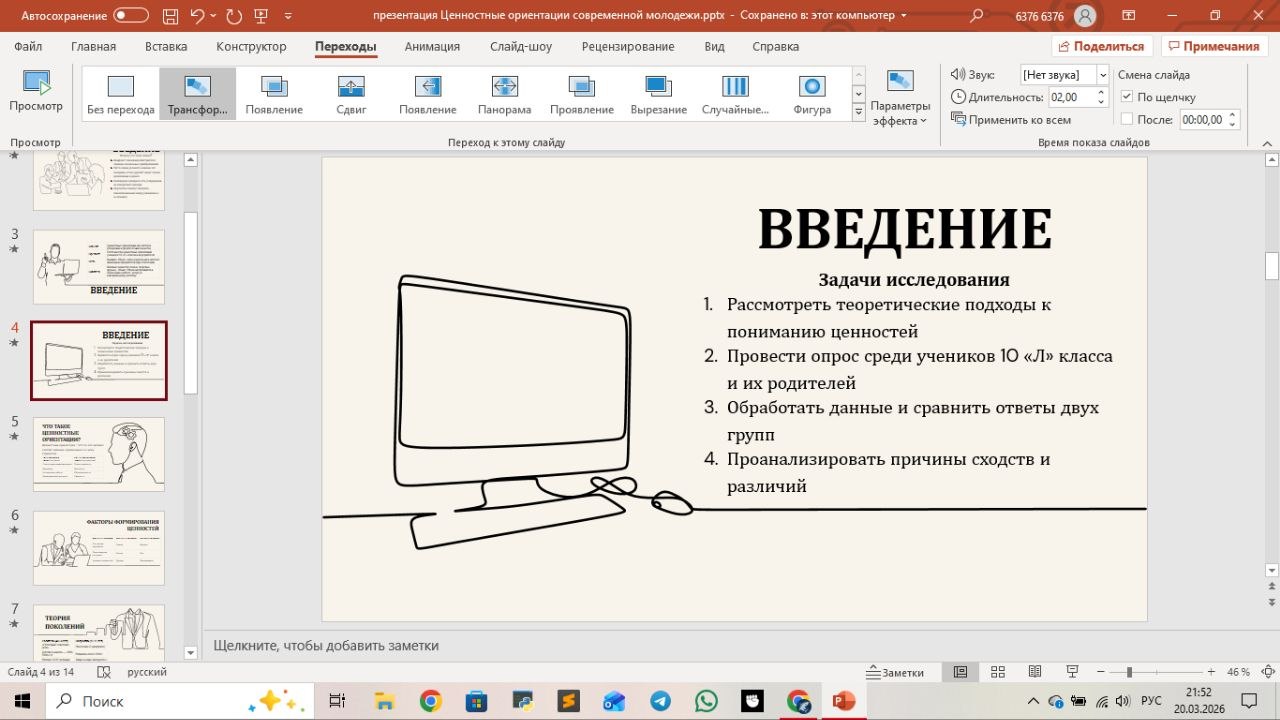Switch to Slide Sorter view icon
This screenshot has width=1280, height=720.
coord(998,672)
